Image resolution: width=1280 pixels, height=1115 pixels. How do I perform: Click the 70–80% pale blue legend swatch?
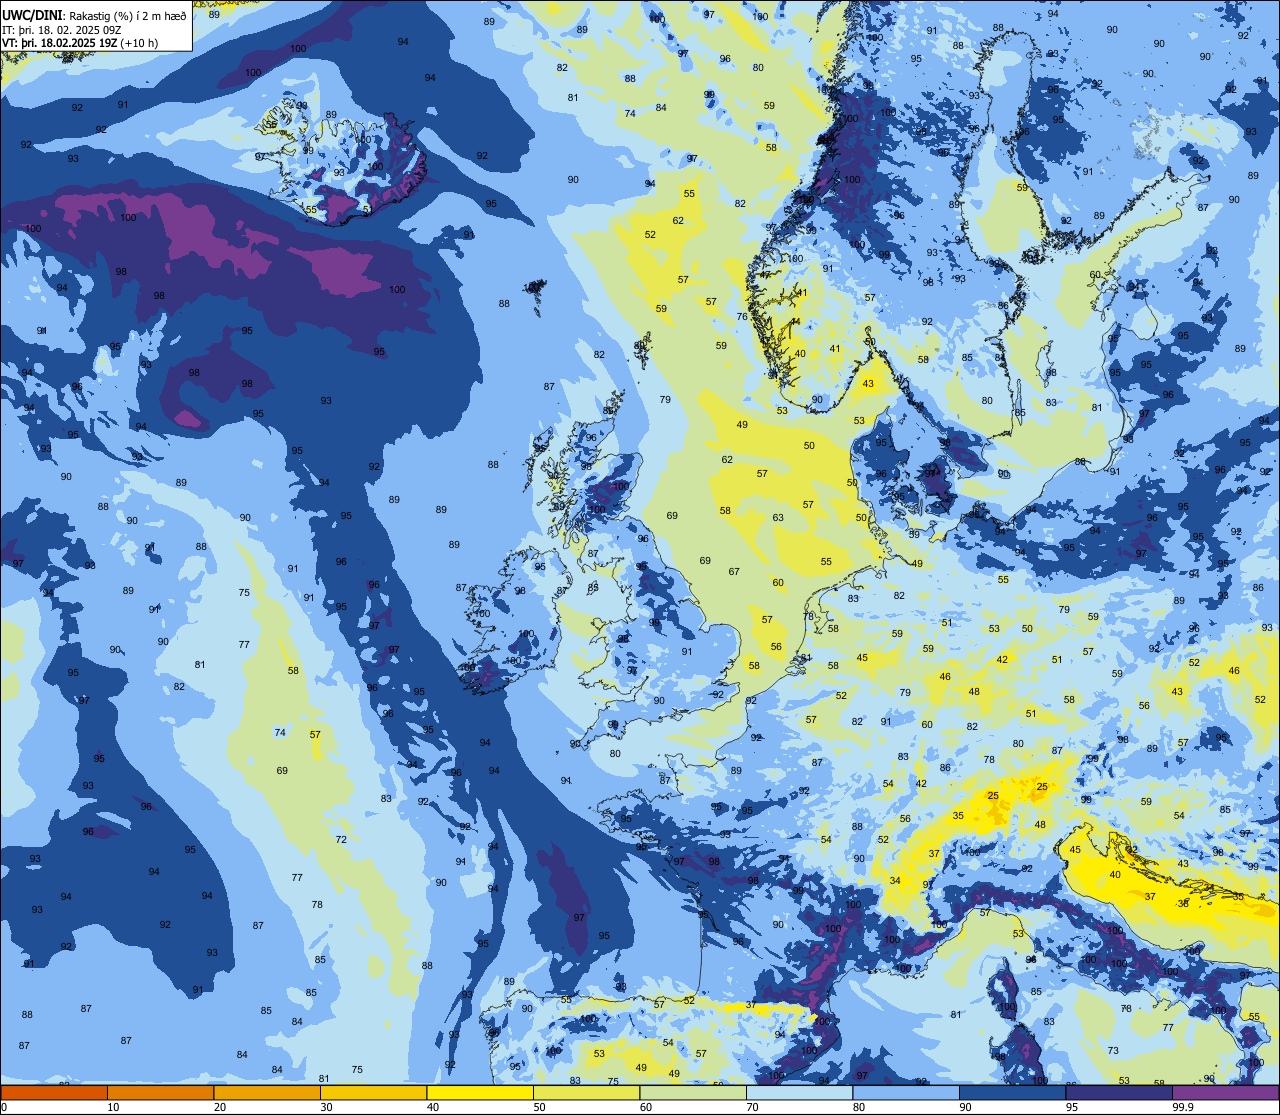[x=799, y=1092]
